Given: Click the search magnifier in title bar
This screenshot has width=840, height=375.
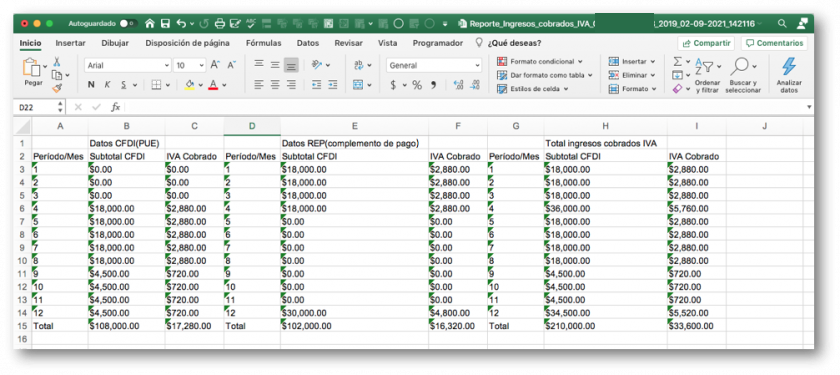Looking at the screenshot, I should 782,24.
